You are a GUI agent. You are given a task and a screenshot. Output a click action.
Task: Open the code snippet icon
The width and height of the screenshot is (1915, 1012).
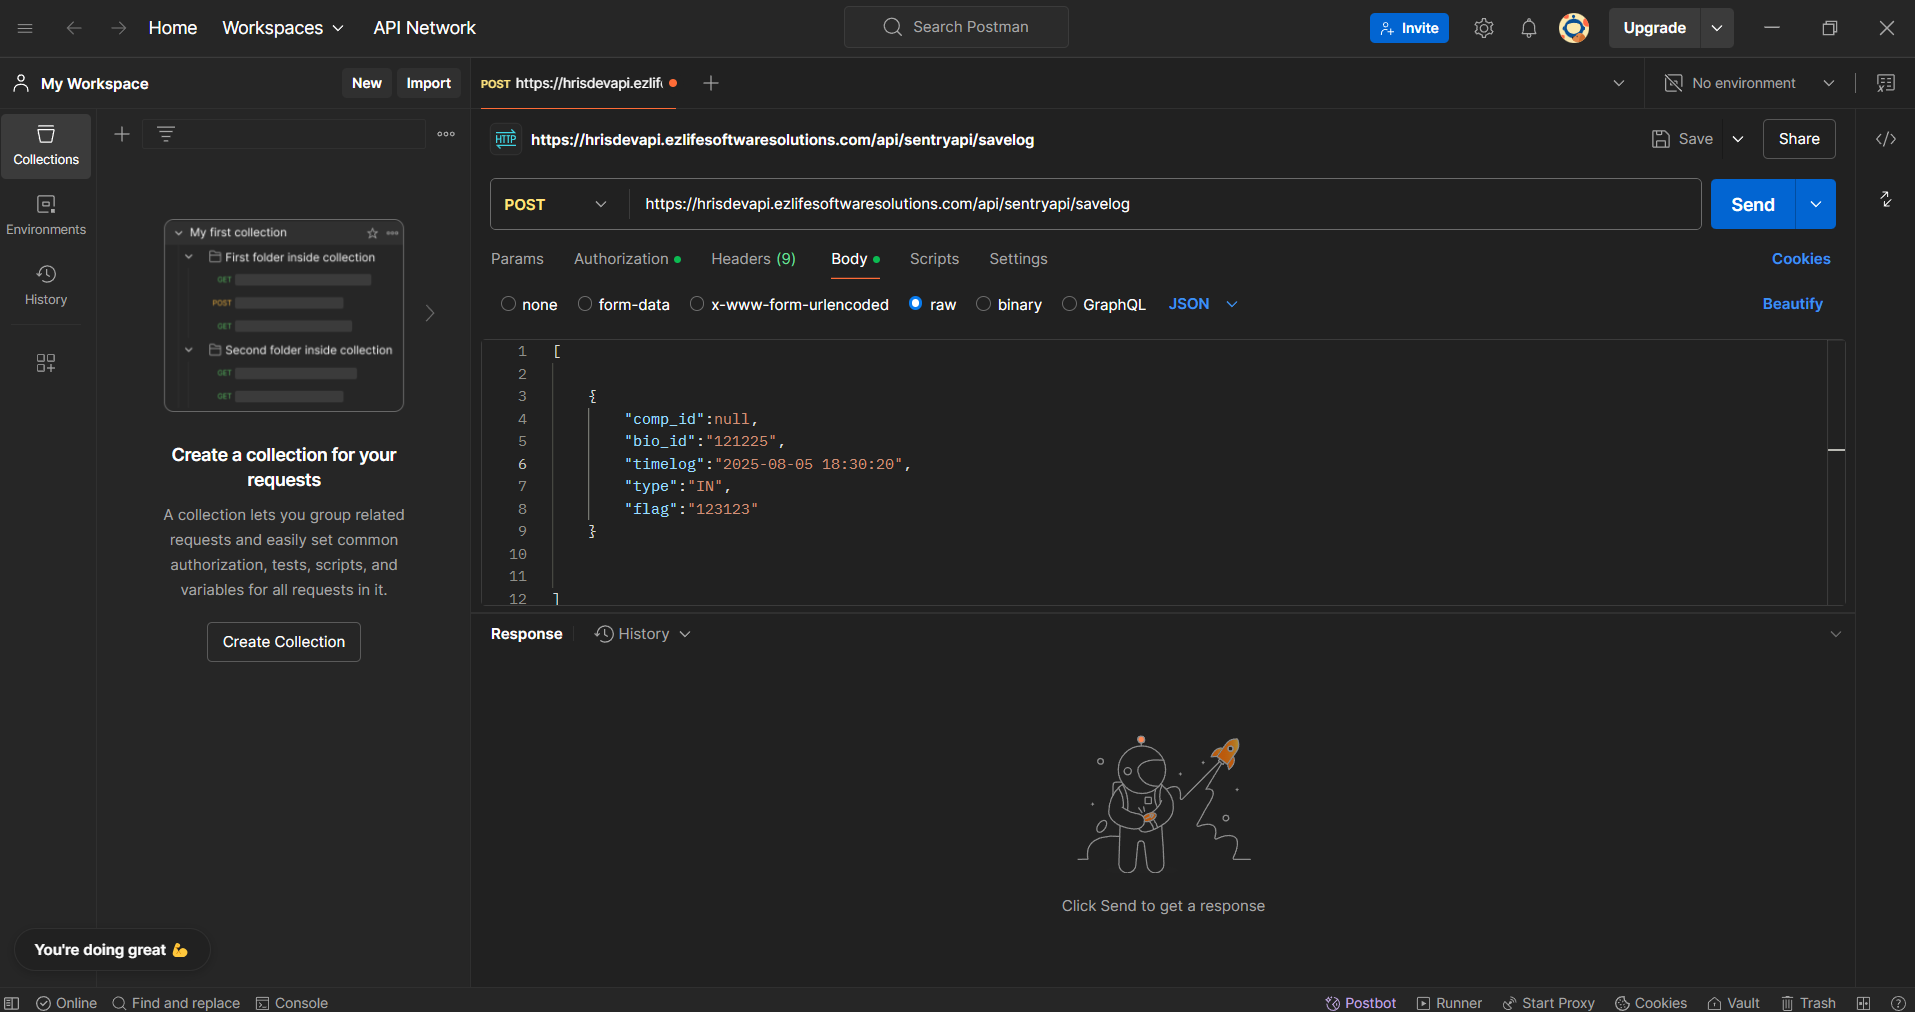pyautogui.click(x=1886, y=139)
